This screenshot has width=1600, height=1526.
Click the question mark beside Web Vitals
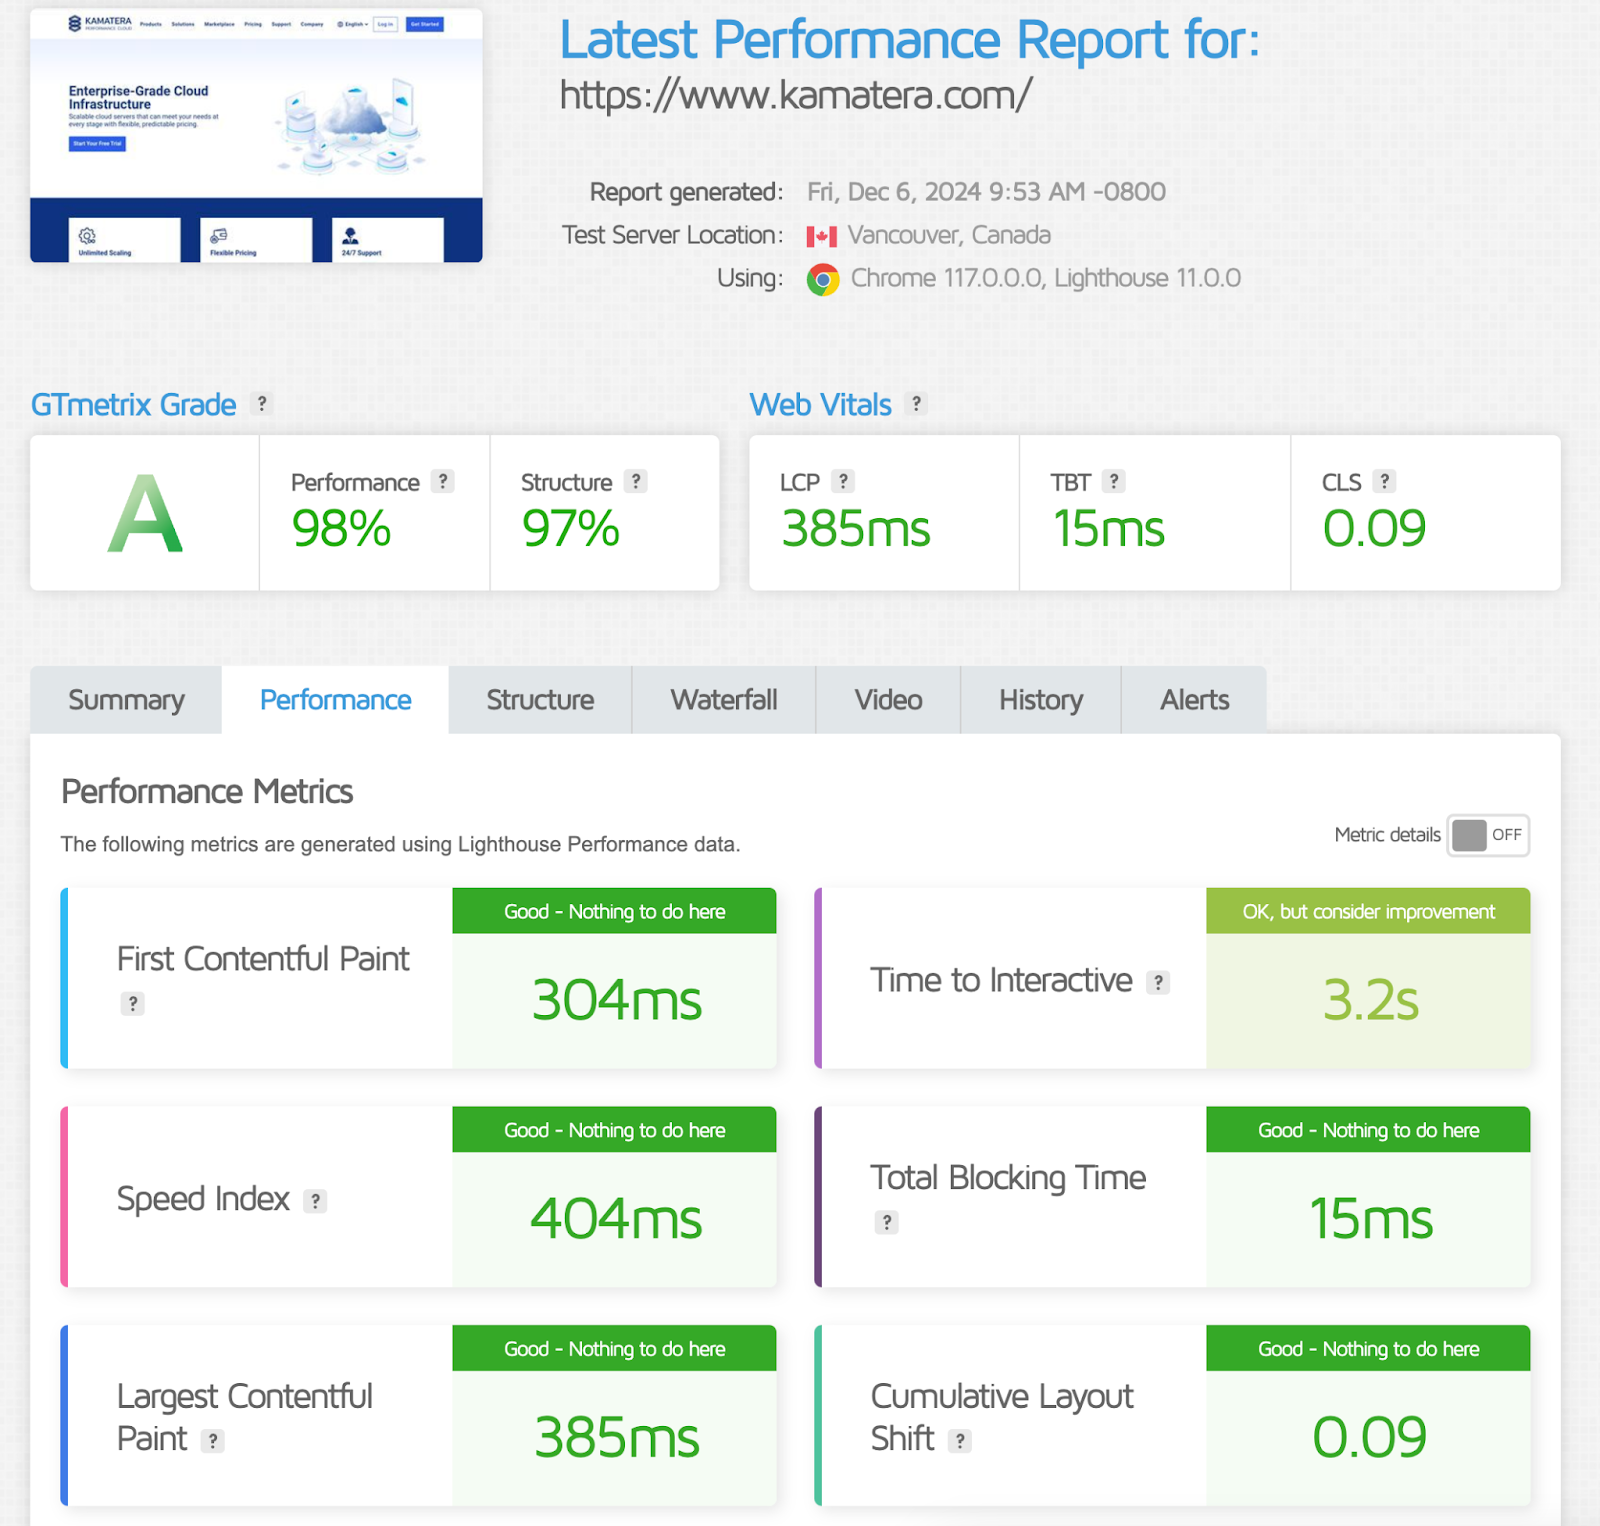[x=916, y=404]
